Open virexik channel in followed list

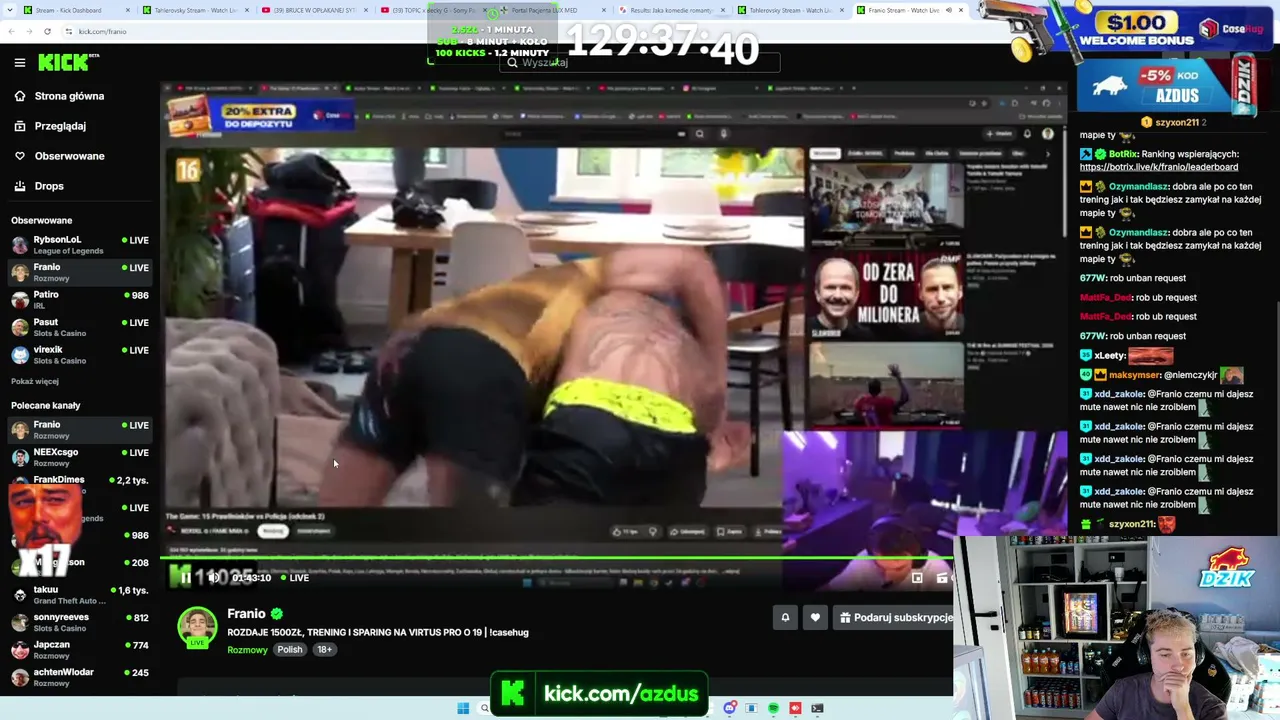[79, 355]
